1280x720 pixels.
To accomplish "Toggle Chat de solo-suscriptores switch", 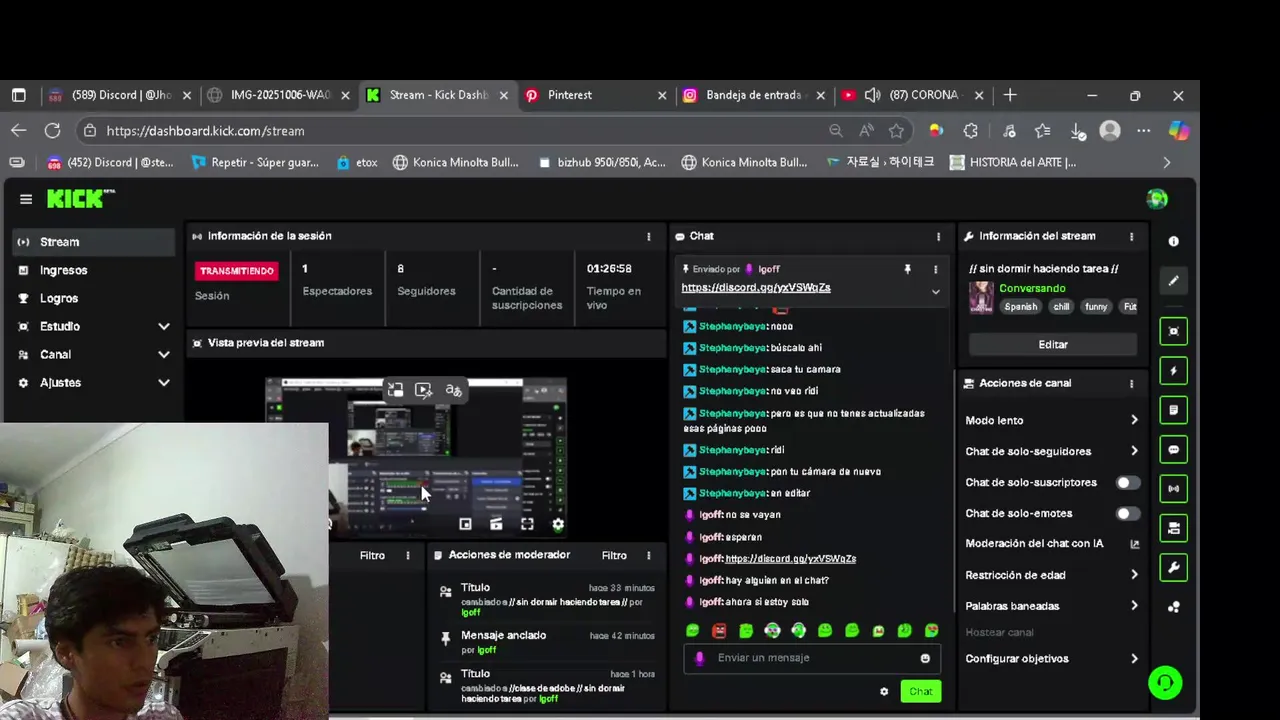I will pos(1128,483).
